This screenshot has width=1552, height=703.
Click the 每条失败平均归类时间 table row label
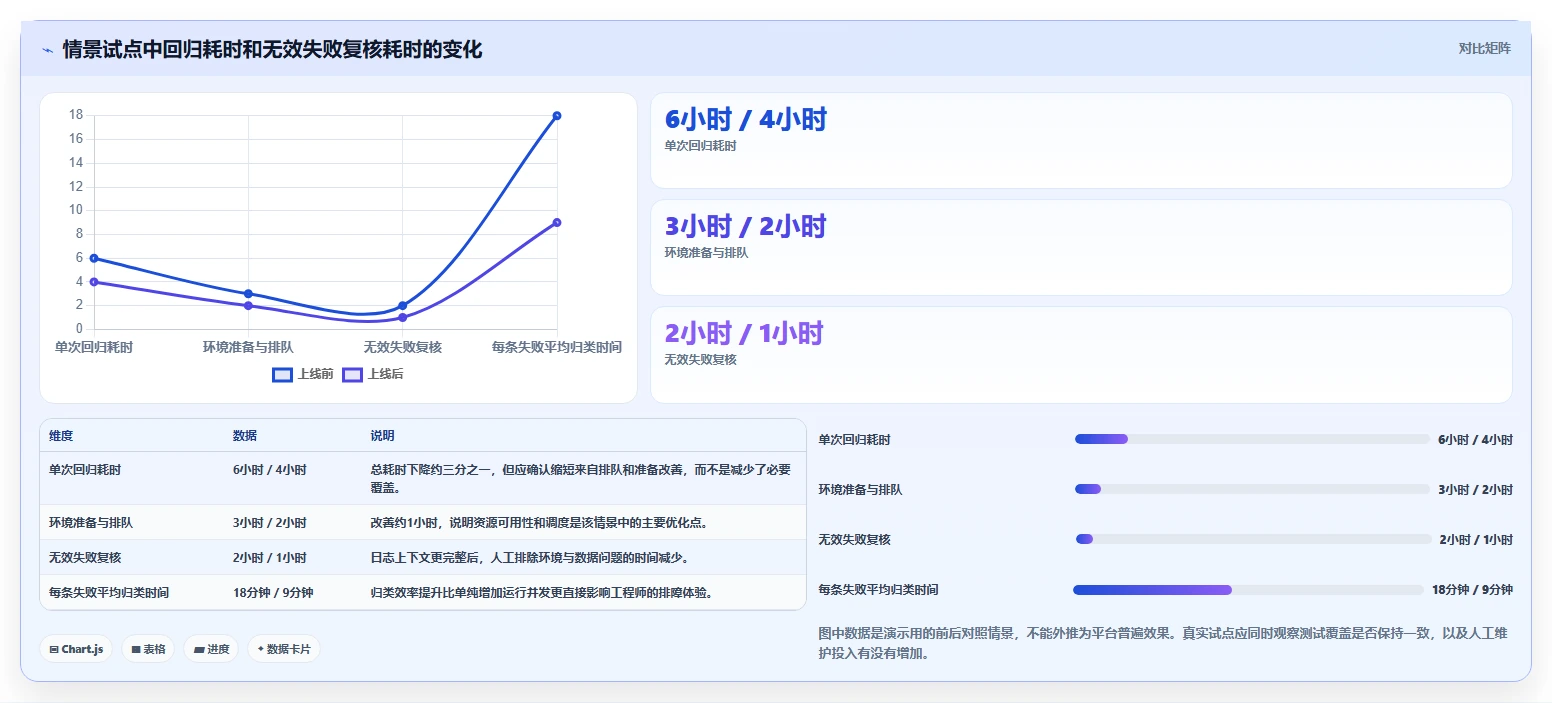[109, 592]
